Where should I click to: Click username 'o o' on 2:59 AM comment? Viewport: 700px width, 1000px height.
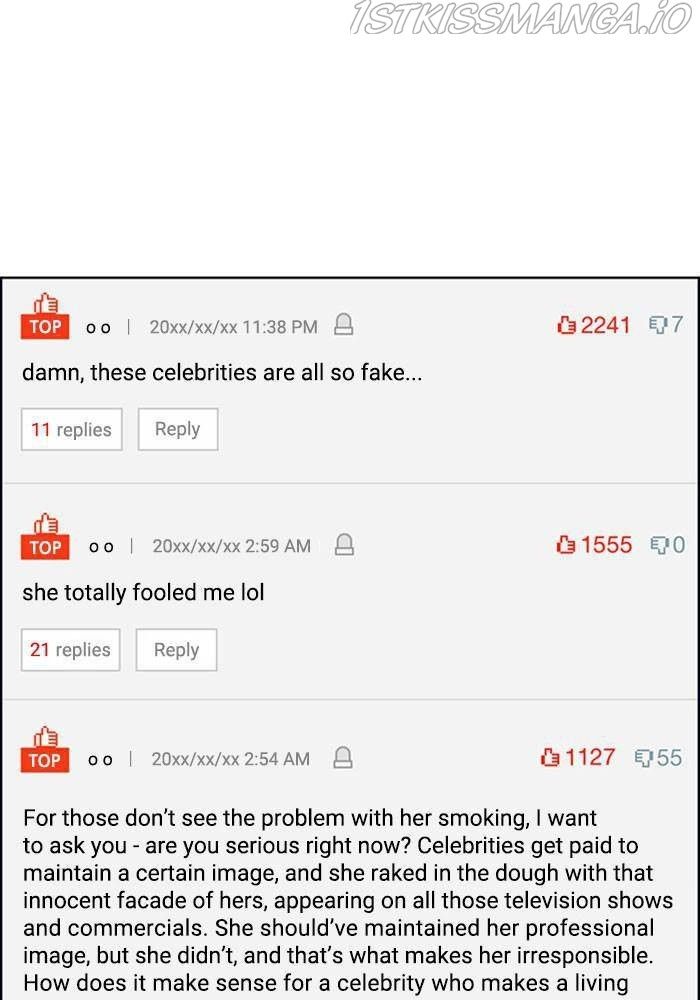tap(100, 547)
